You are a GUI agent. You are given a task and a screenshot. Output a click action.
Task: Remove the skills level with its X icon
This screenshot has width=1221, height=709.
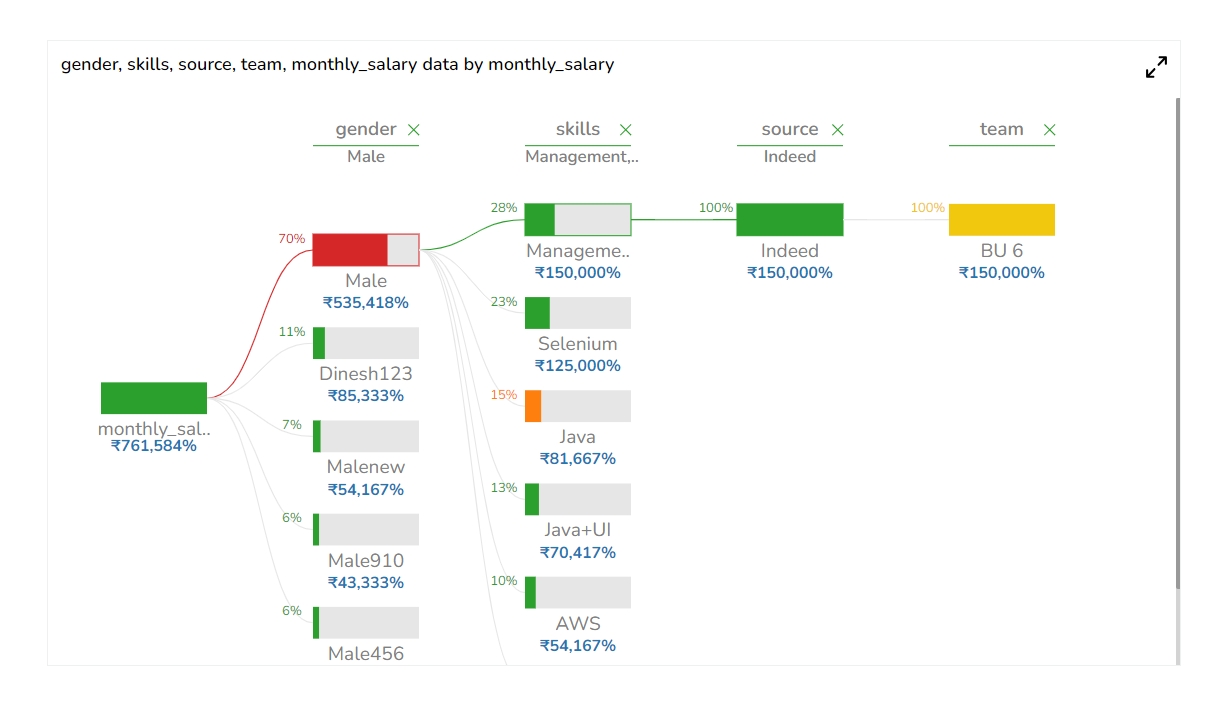click(x=626, y=130)
